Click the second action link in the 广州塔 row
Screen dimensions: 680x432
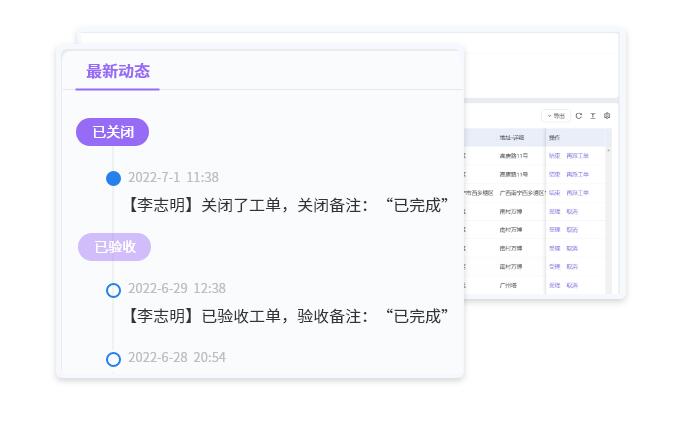tap(572, 285)
